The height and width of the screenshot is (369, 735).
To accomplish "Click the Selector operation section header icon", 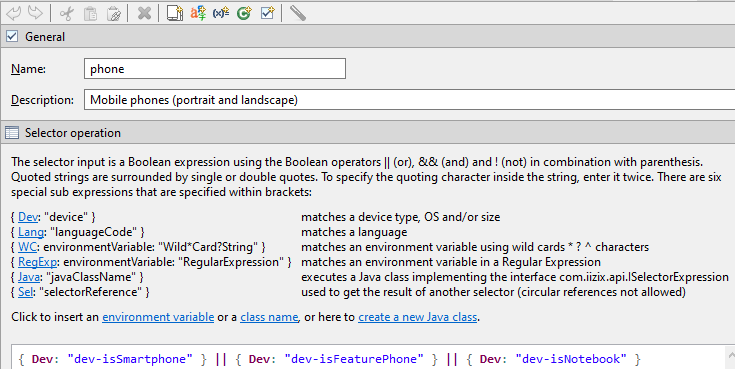I will (12, 133).
